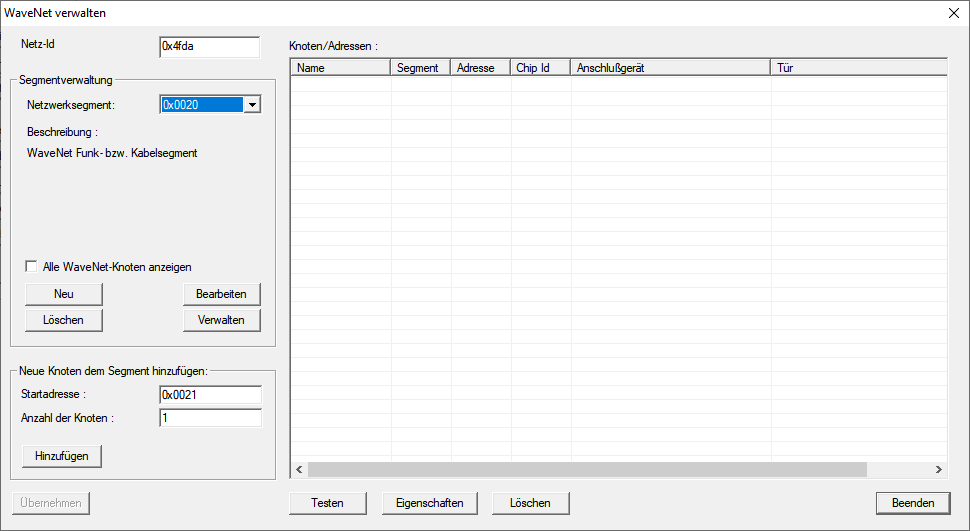Click the Hinzufügen button
Screen dimensions: 970x531
click(x=62, y=455)
